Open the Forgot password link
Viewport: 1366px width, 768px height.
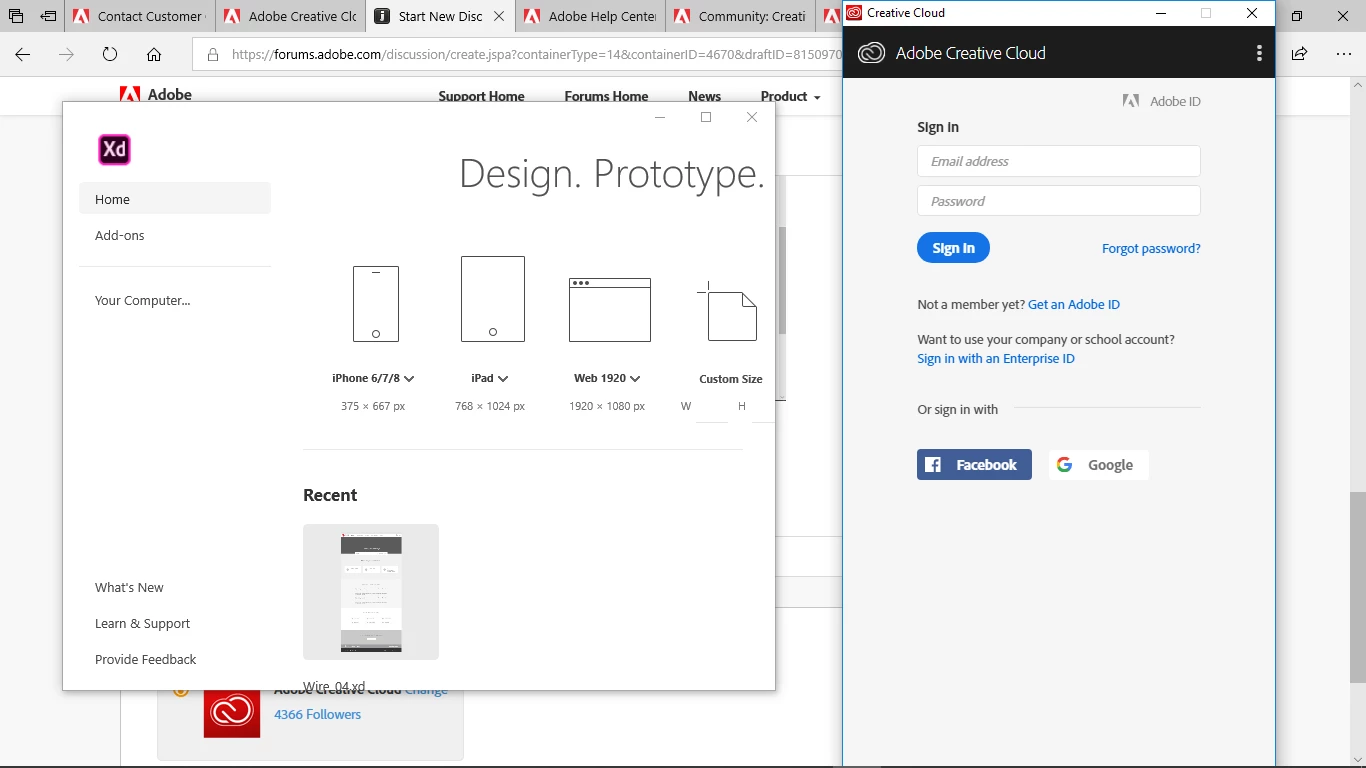[1151, 249]
